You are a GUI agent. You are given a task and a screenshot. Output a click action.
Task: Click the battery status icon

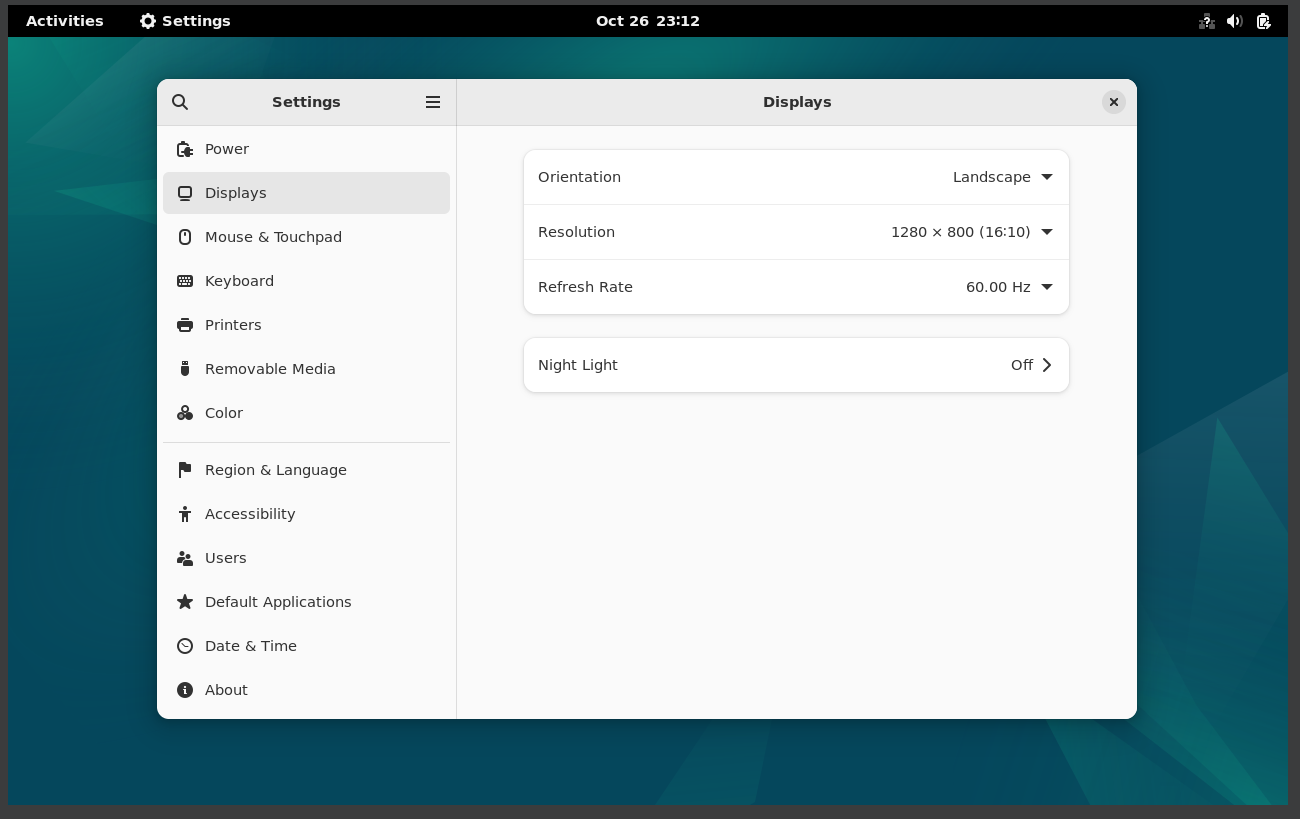(x=1263, y=20)
